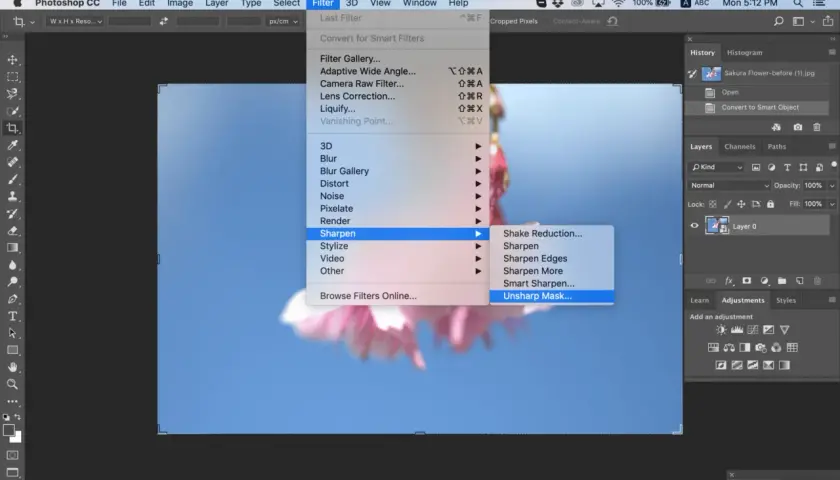Click the Add layer style fx icon
840x480 pixels.
pyautogui.click(x=729, y=281)
